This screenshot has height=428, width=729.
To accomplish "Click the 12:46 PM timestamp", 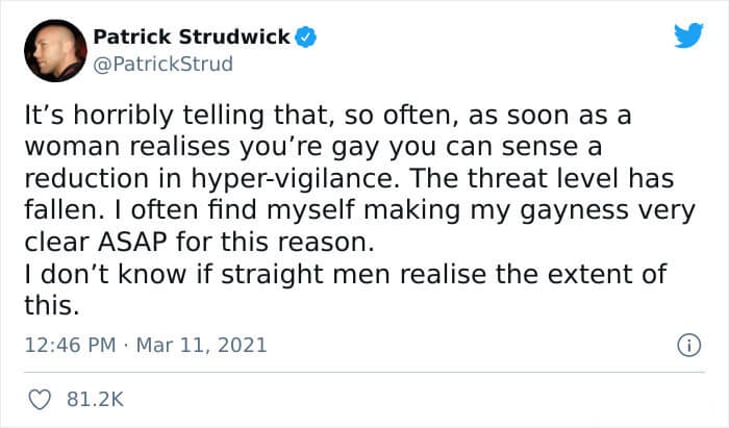I will coord(70,345).
